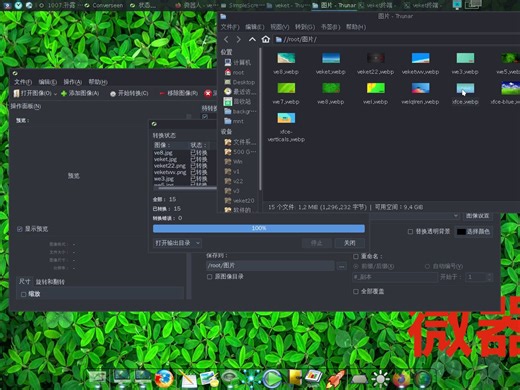The width and height of the screenshot is (520, 390).
Task: Open the picture paint icon in dock
Action: (209, 379)
